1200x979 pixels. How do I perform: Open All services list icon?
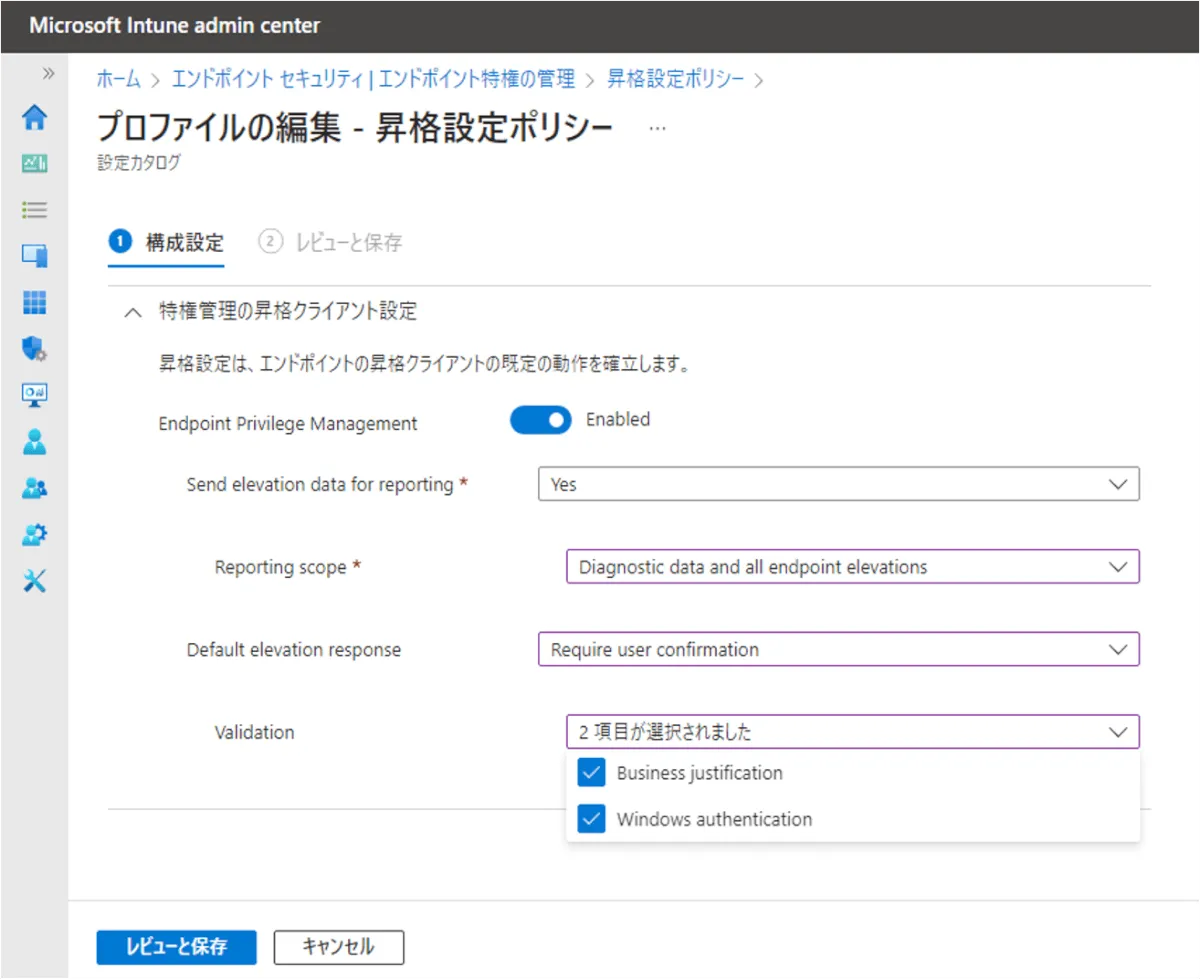click(35, 210)
